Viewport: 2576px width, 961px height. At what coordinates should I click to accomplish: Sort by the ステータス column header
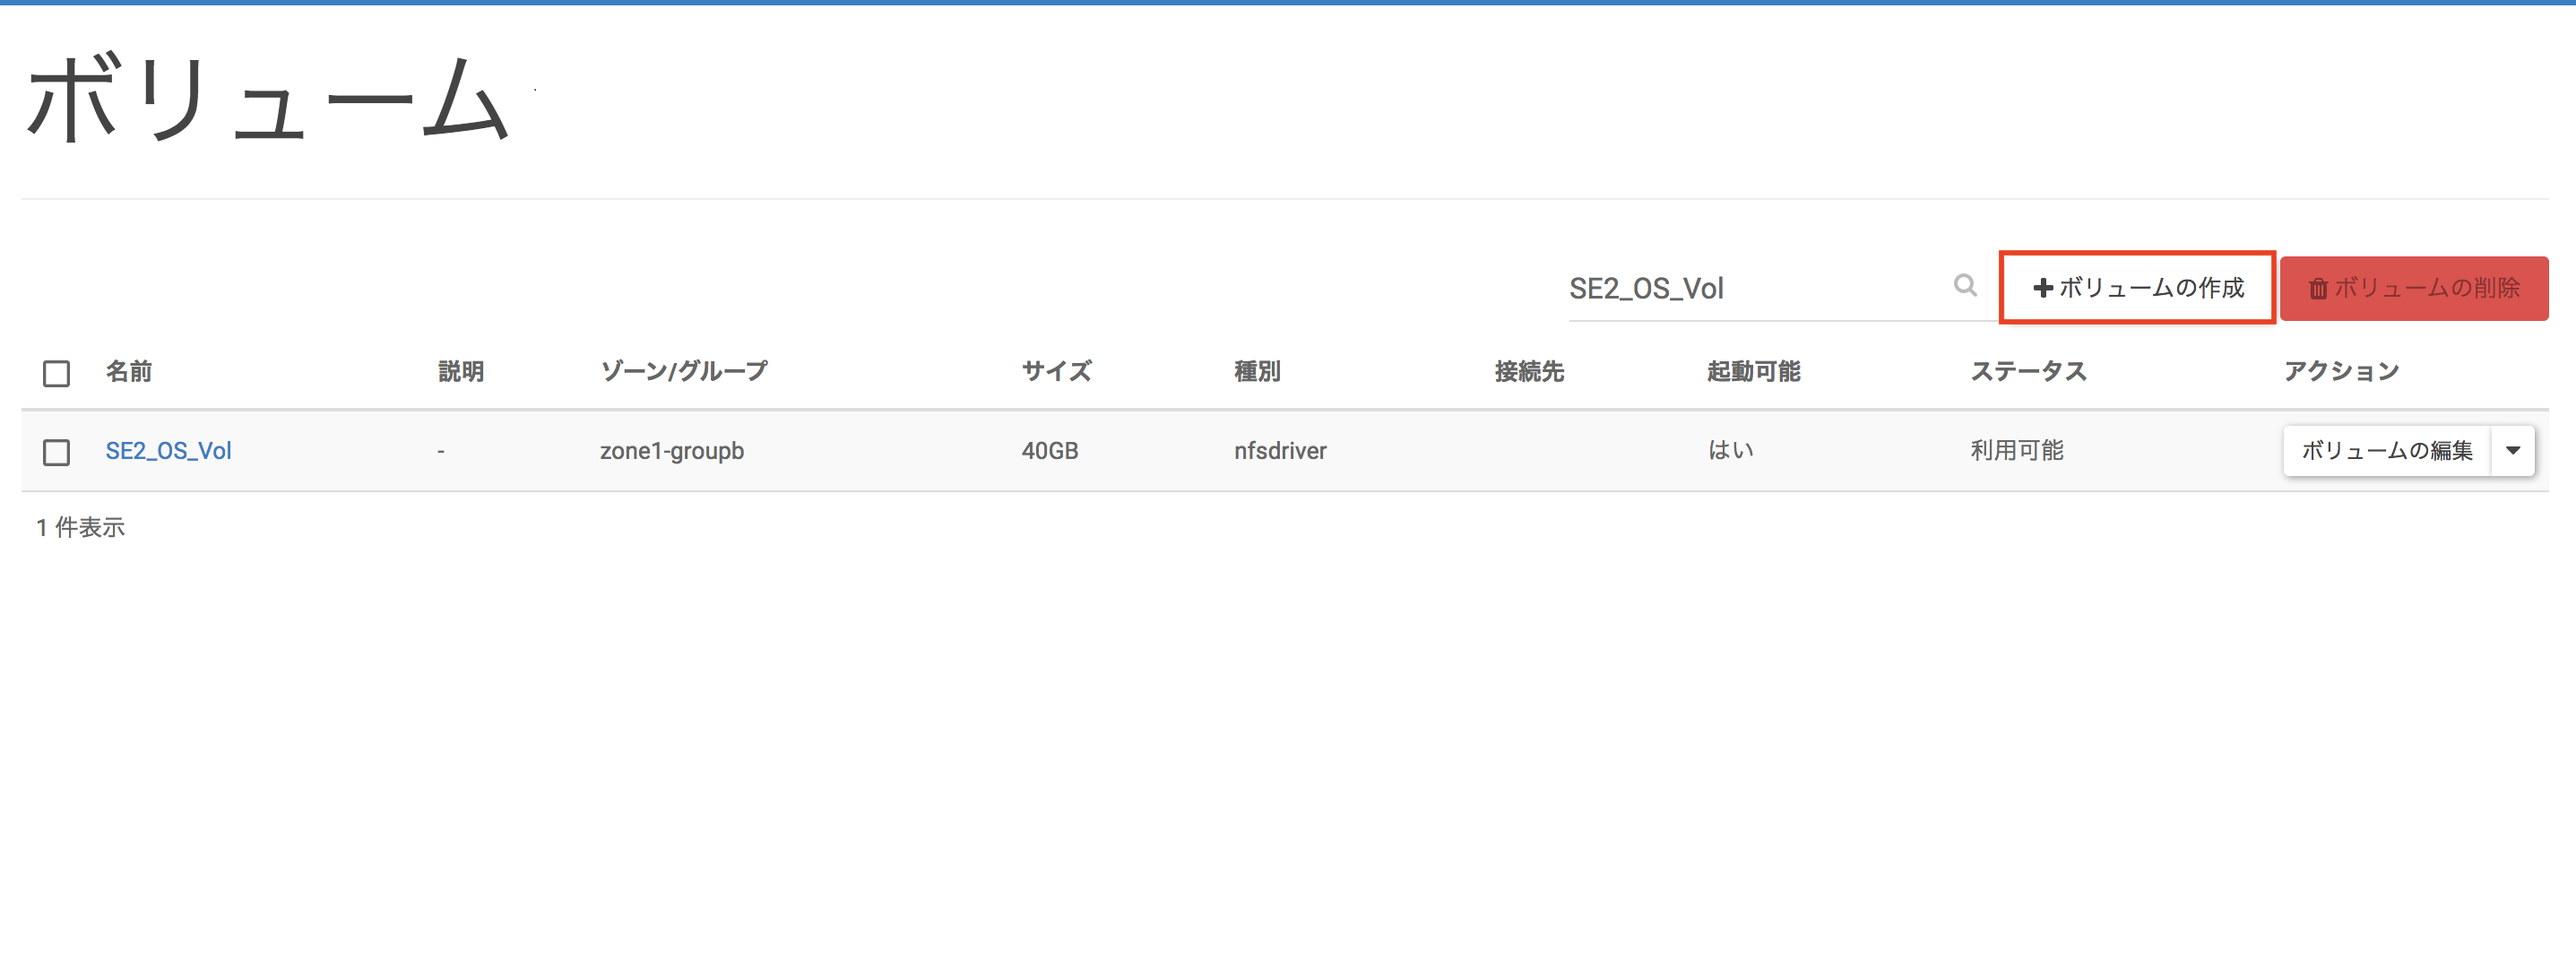(2029, 372)
